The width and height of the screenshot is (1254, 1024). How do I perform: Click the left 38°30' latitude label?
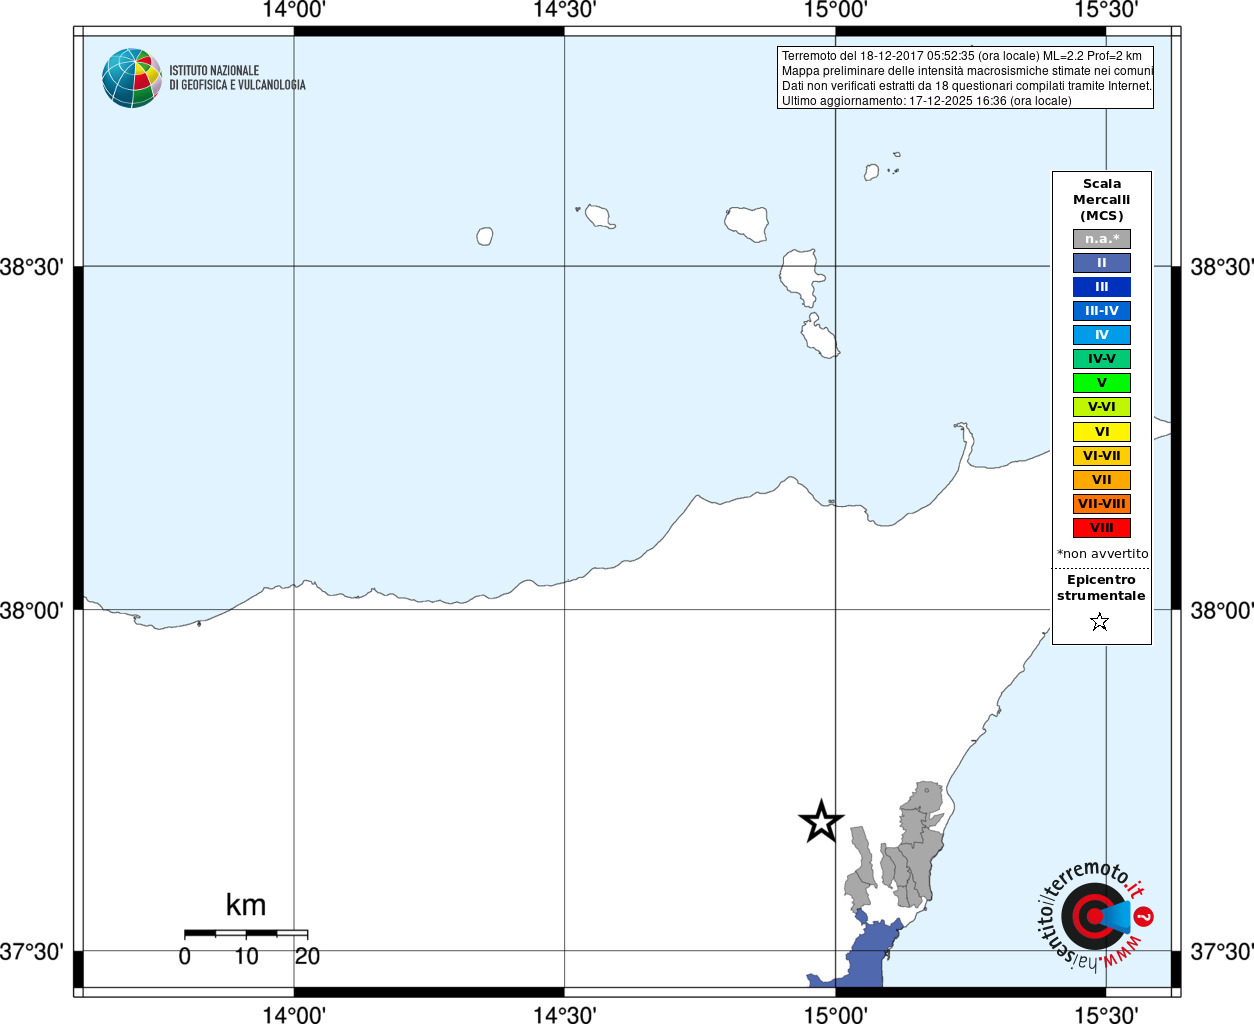32,267
